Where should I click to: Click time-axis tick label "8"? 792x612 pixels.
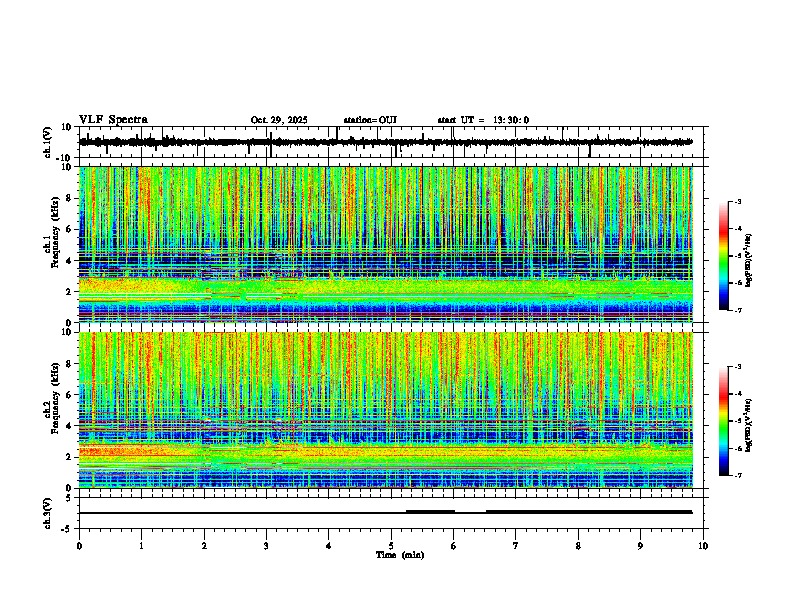point(578,546)
